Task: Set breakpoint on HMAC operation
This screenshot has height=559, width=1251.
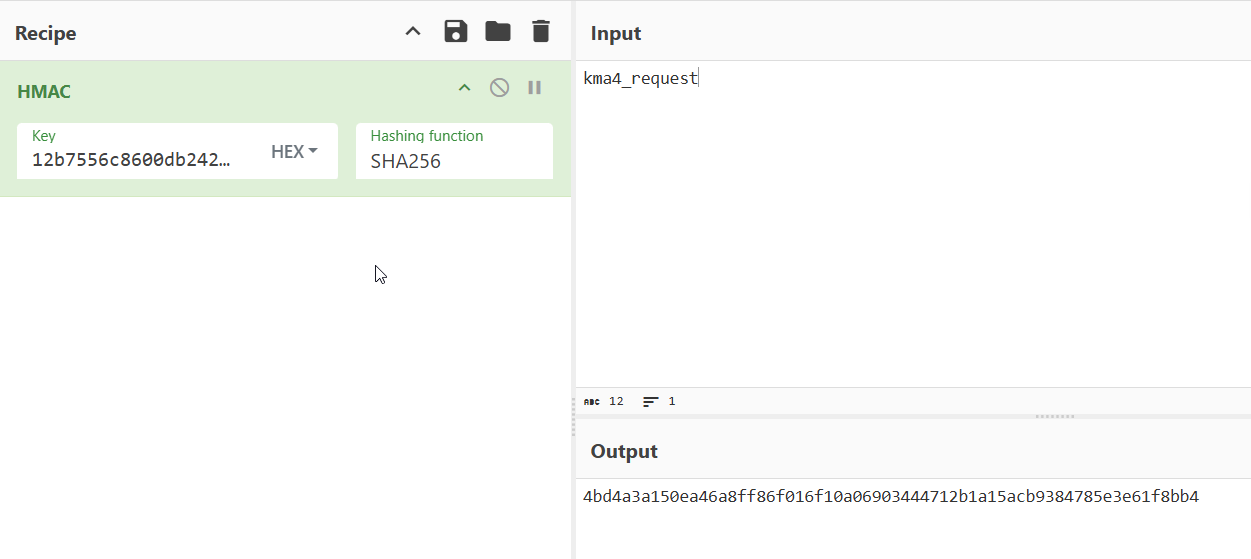Action: [x=535, y=88]
